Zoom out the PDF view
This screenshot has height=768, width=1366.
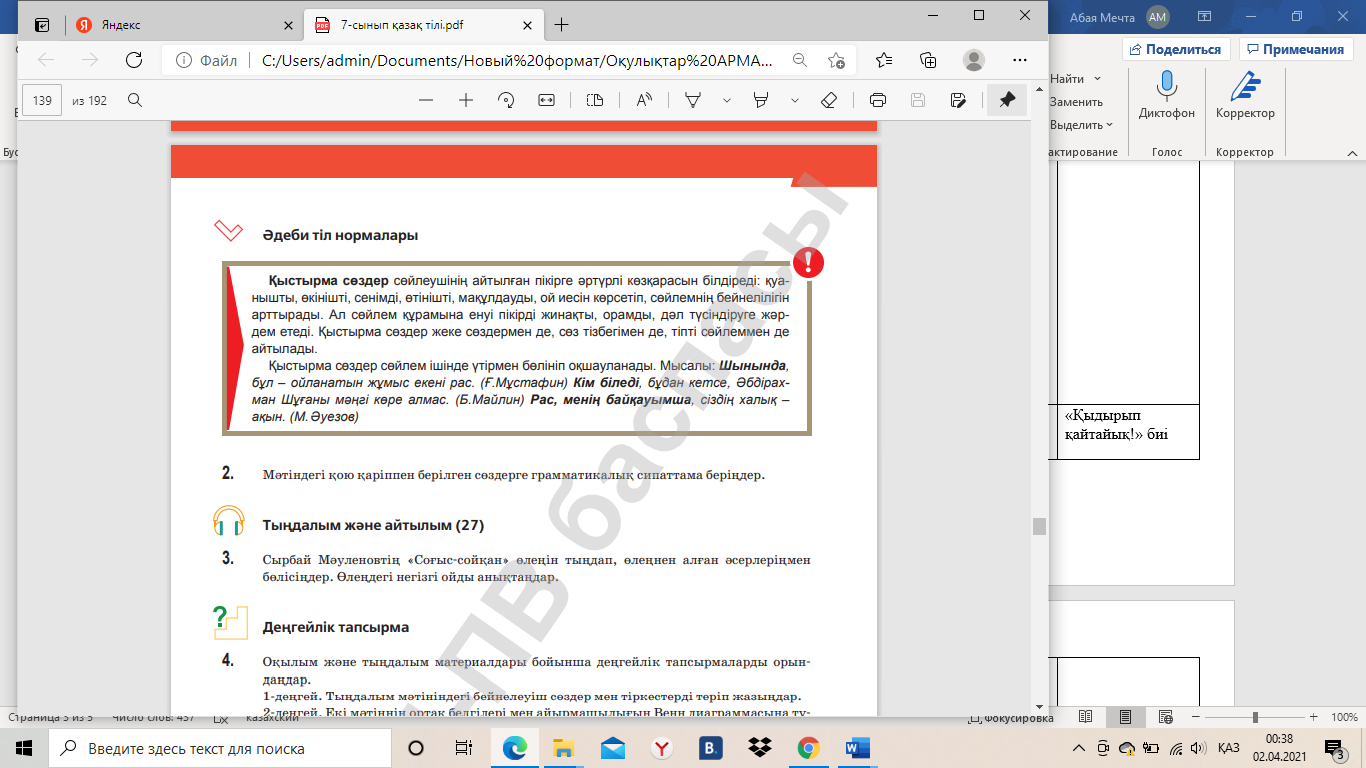click(426, 100)
